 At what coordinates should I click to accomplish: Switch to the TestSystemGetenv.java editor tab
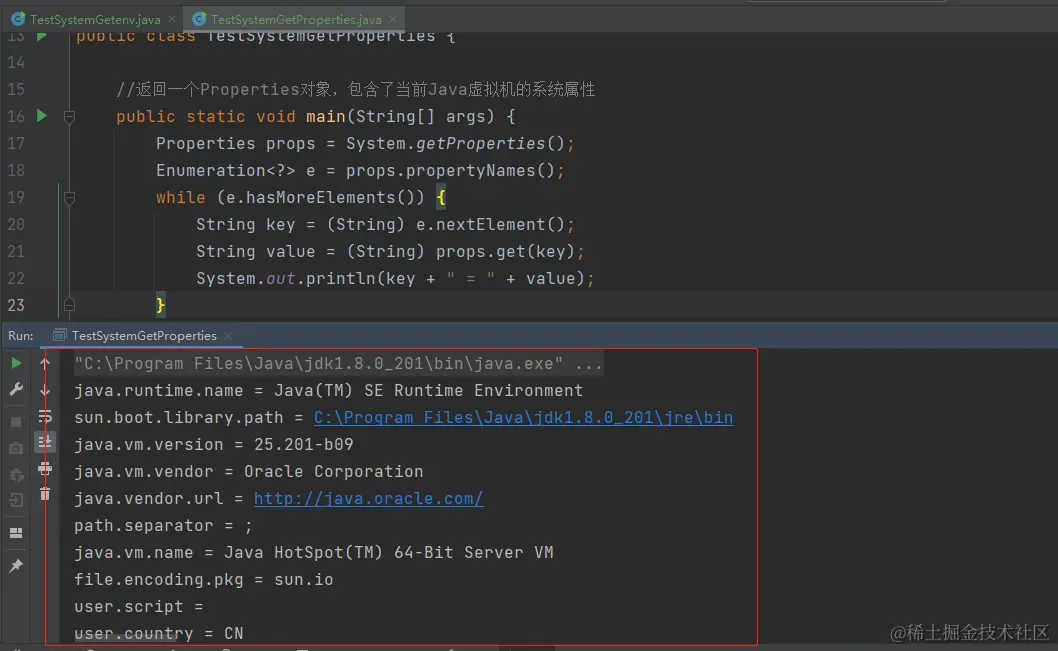click(95, 20)
